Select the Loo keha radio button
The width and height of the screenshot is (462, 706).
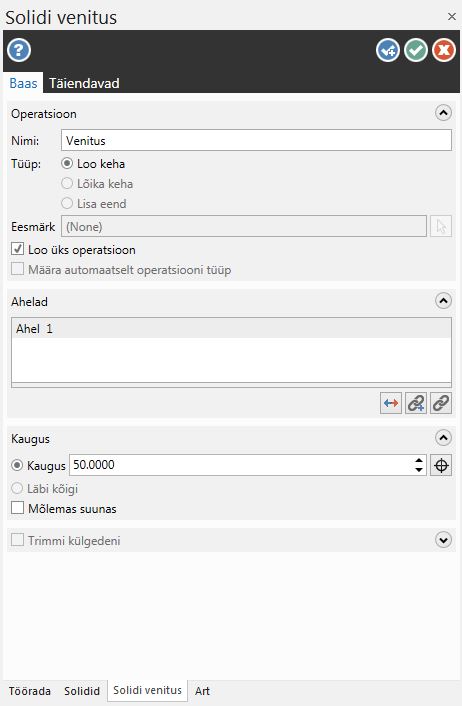[67, 163]
